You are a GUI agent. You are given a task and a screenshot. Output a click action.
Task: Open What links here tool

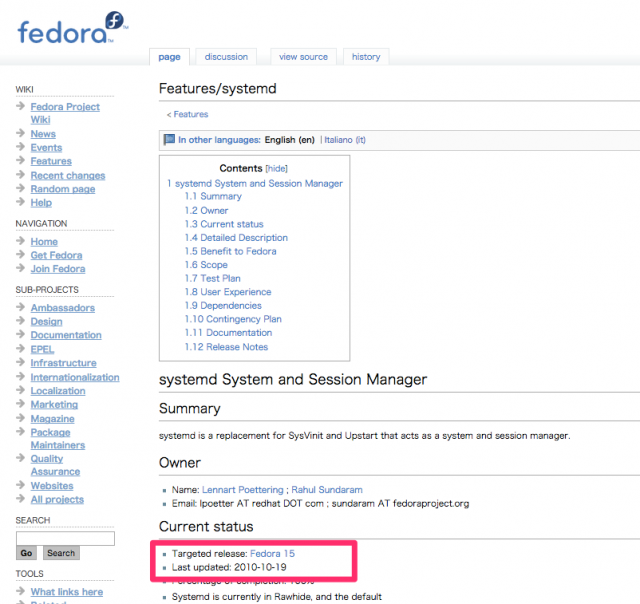[67, 592]
